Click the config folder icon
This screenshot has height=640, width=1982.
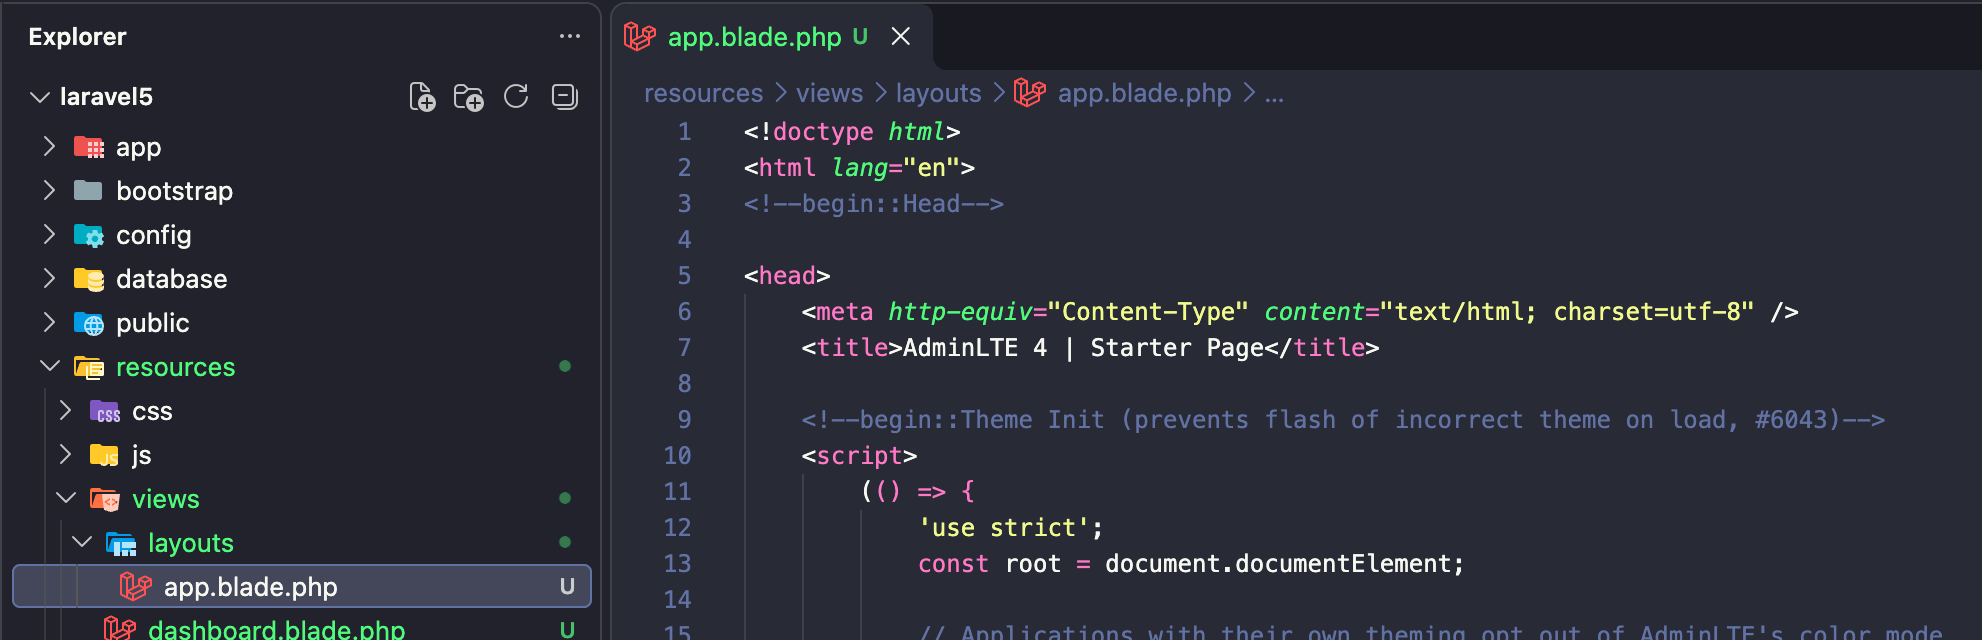tap(89, 236)
